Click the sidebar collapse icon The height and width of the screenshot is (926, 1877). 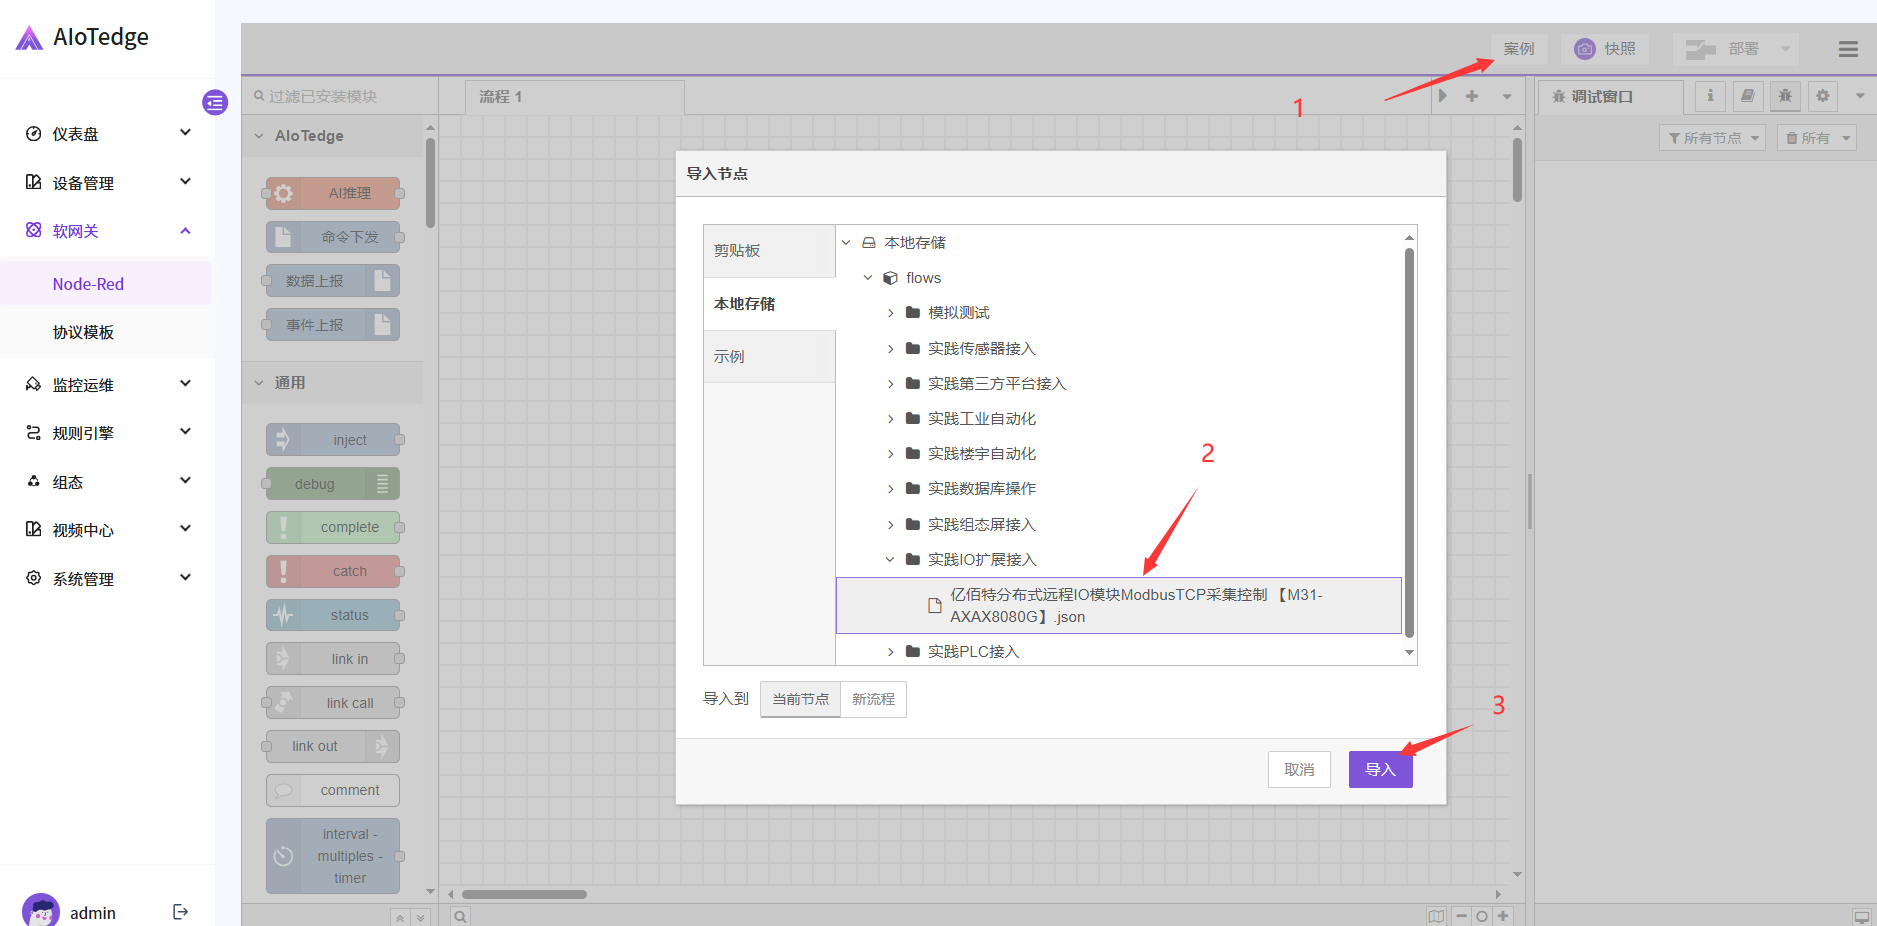click(215, 102)
